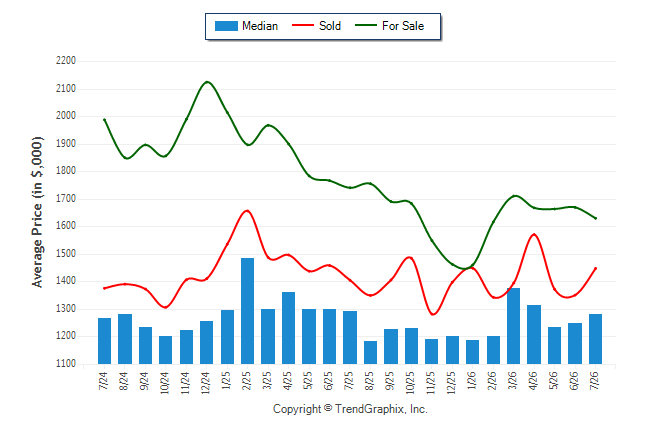Click the 1/26 x-axis label
The width and height of the screenshot is (646, 434).
point(472,380)
